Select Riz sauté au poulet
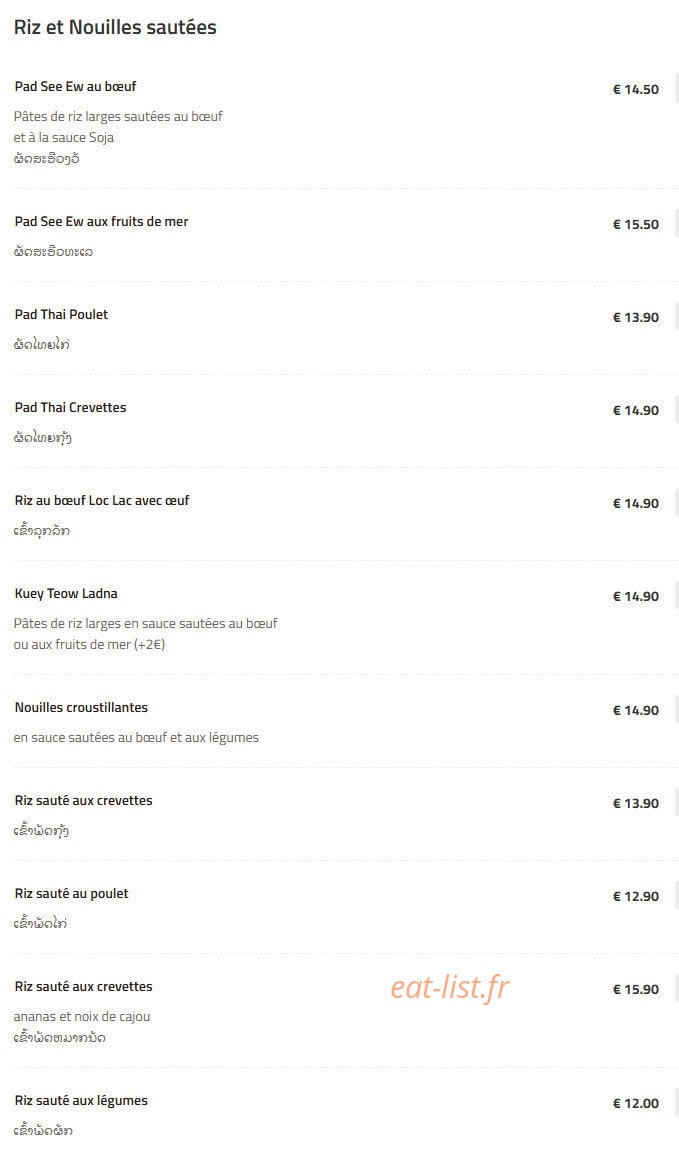679x1157 pixels. tap(72, 894)
